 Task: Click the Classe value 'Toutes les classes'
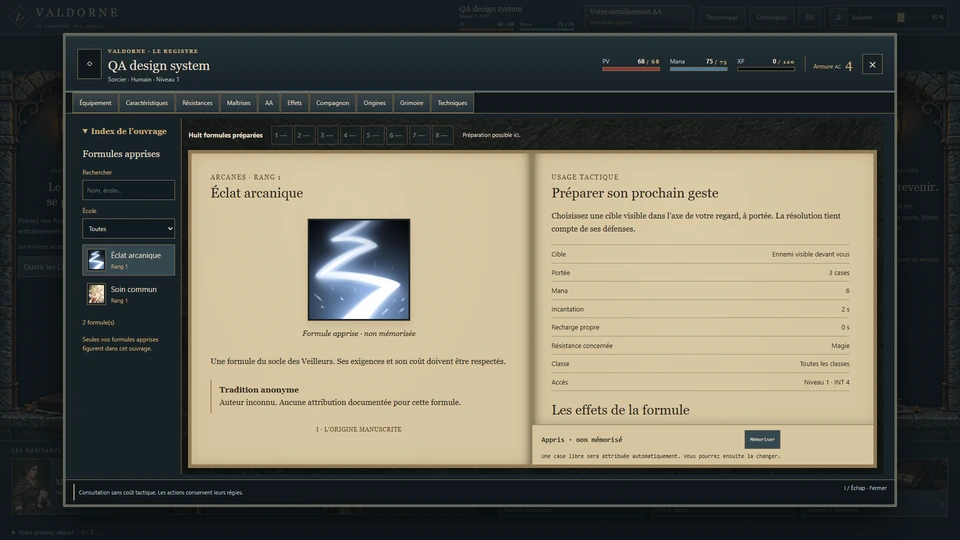[x=824, y=364]
